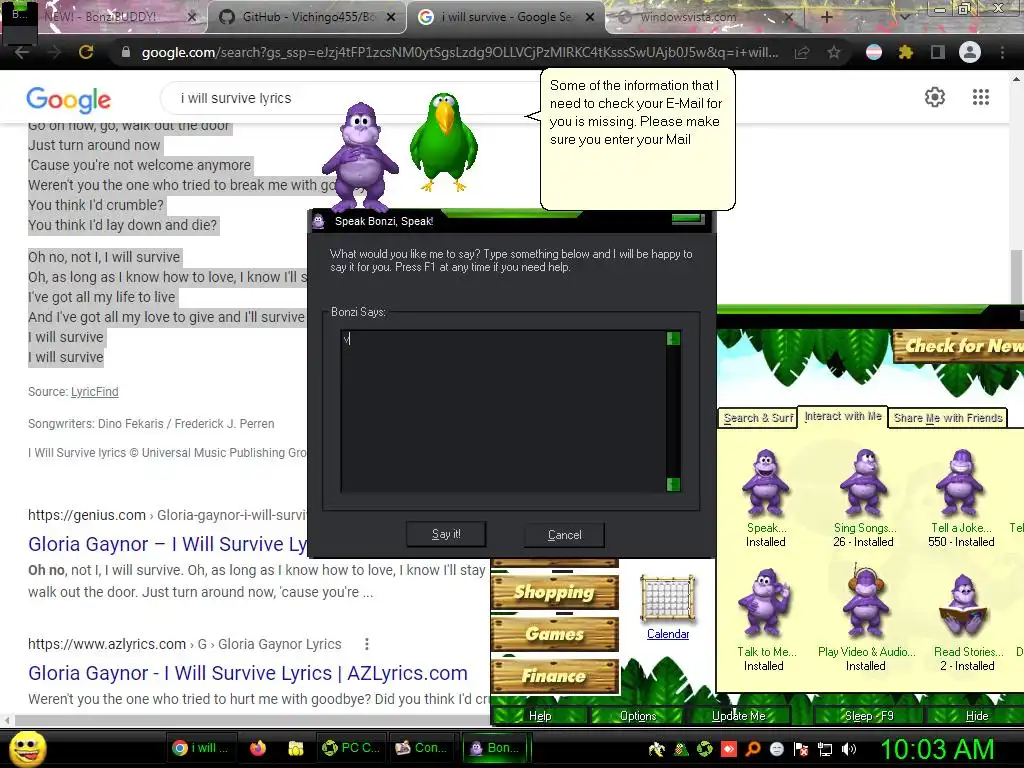Open more options for AZLyrics result
Screen dimensions: 1024x768
(x=367, y=644)
